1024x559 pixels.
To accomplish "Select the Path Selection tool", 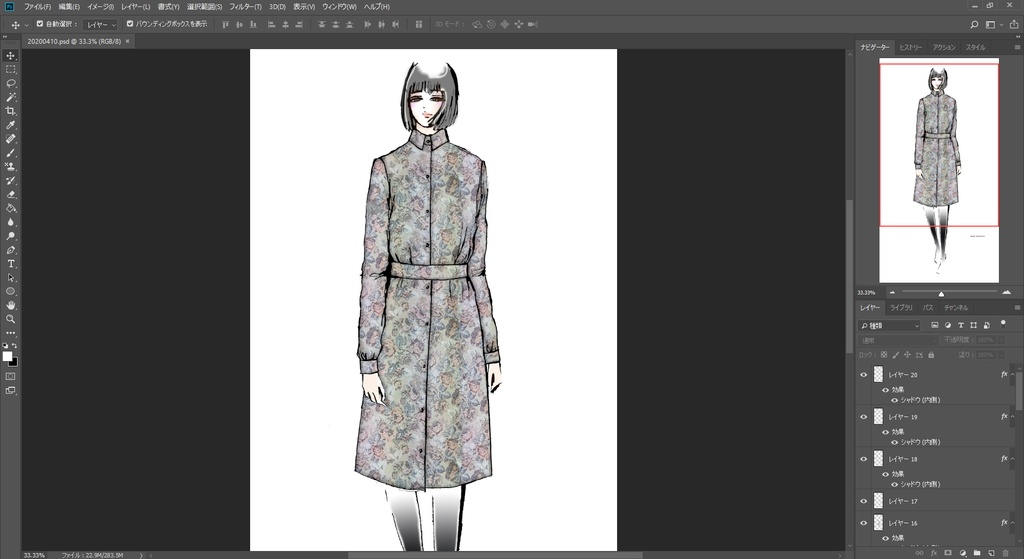I will pos(10,278).
